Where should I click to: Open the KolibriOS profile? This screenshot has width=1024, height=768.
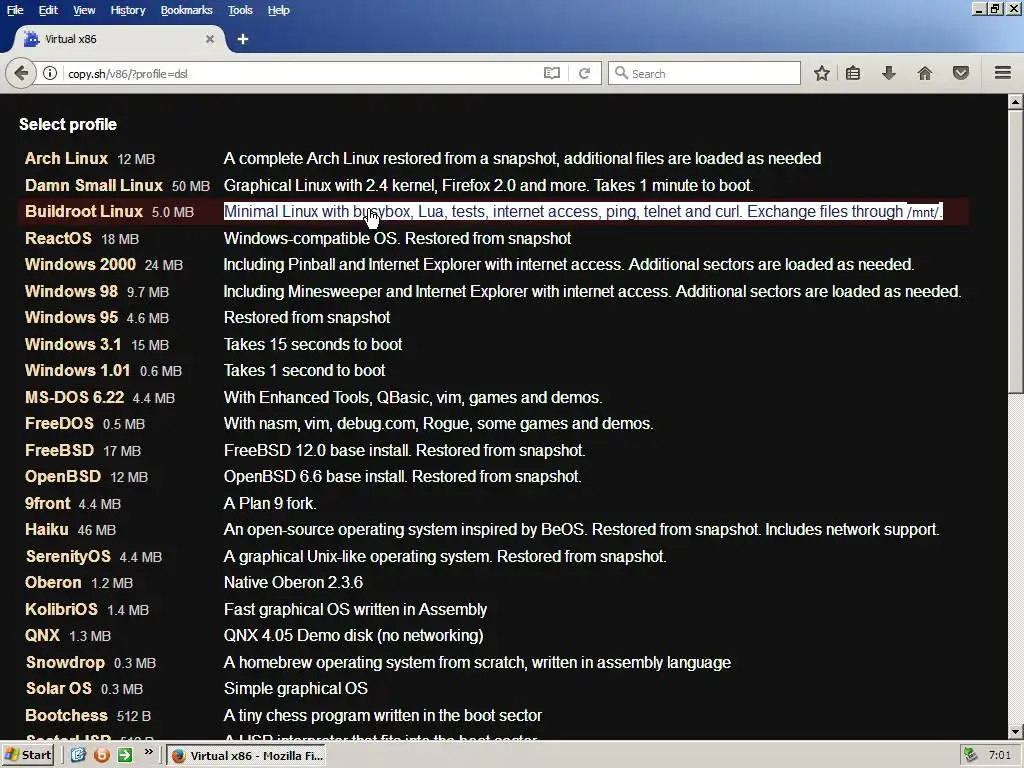61,609
